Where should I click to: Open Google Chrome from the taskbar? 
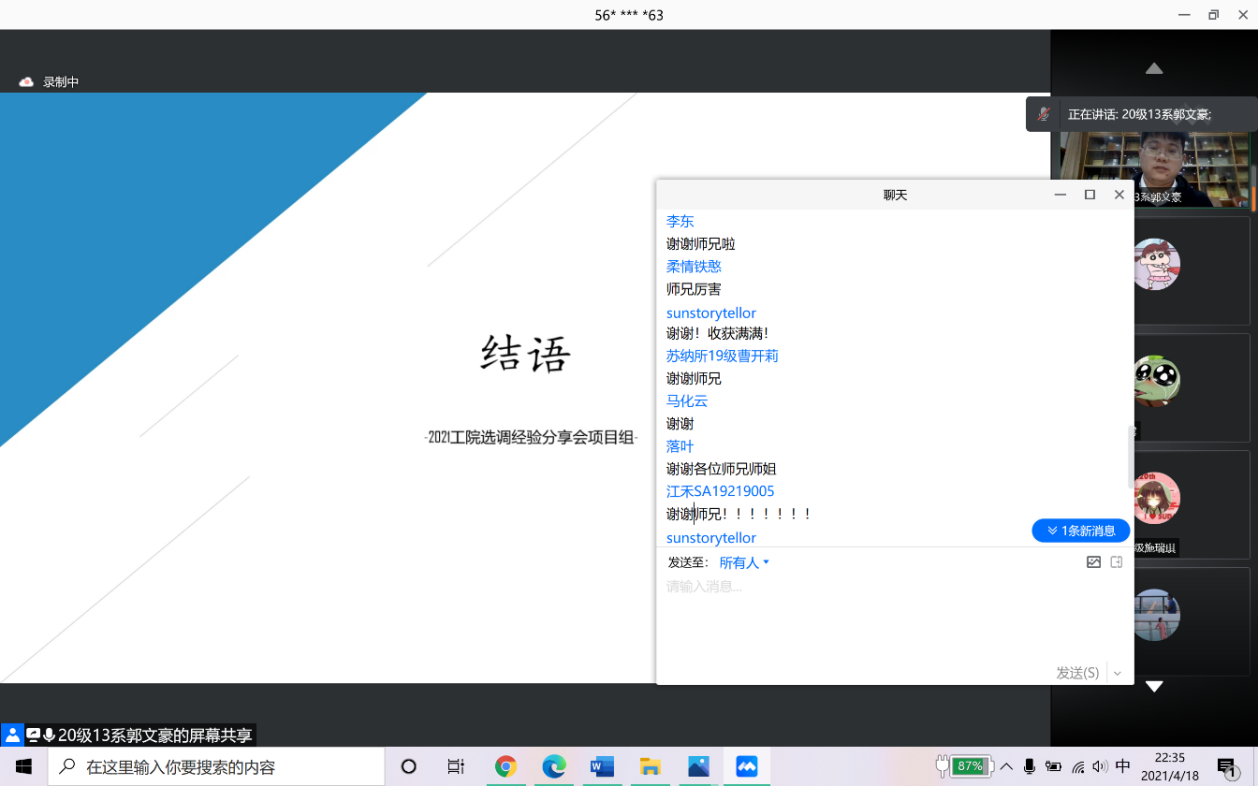[506, 767]
